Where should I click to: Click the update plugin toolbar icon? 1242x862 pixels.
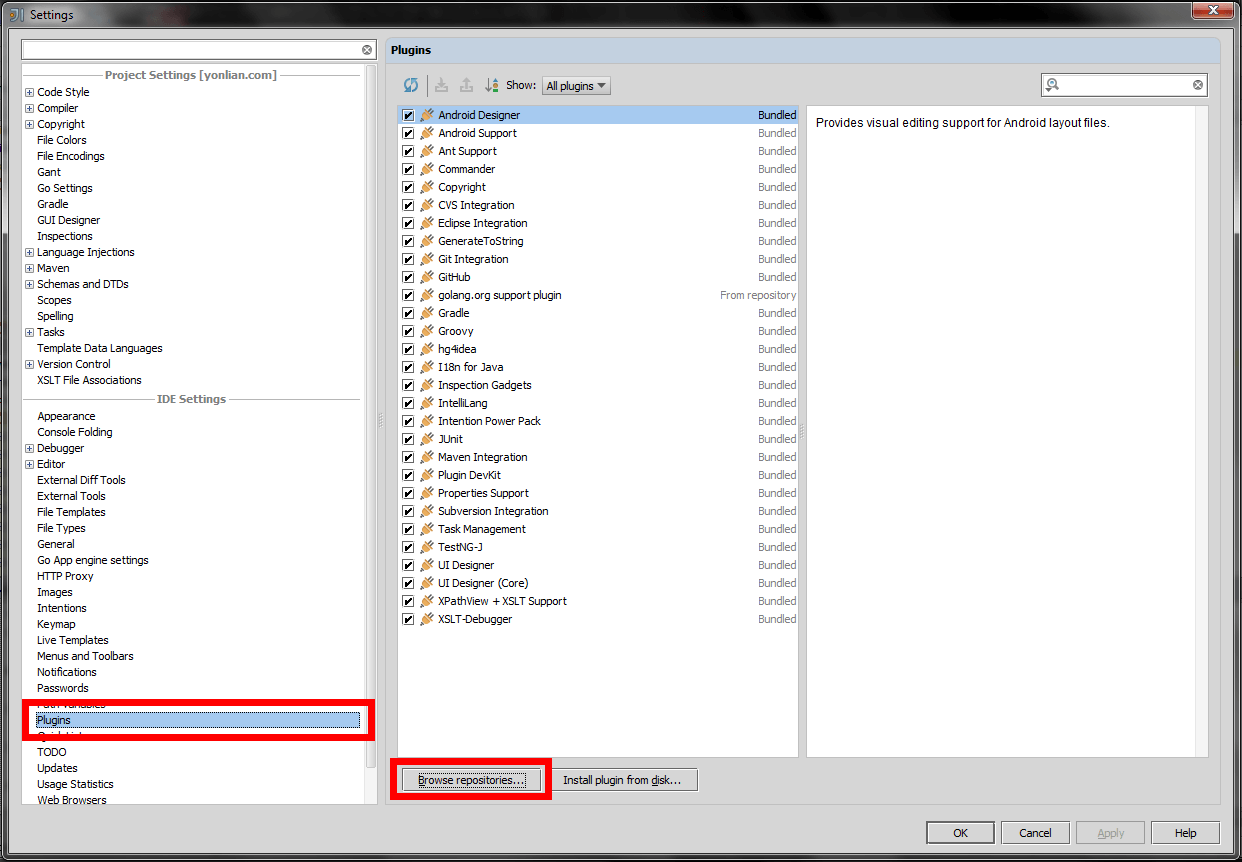466,86
